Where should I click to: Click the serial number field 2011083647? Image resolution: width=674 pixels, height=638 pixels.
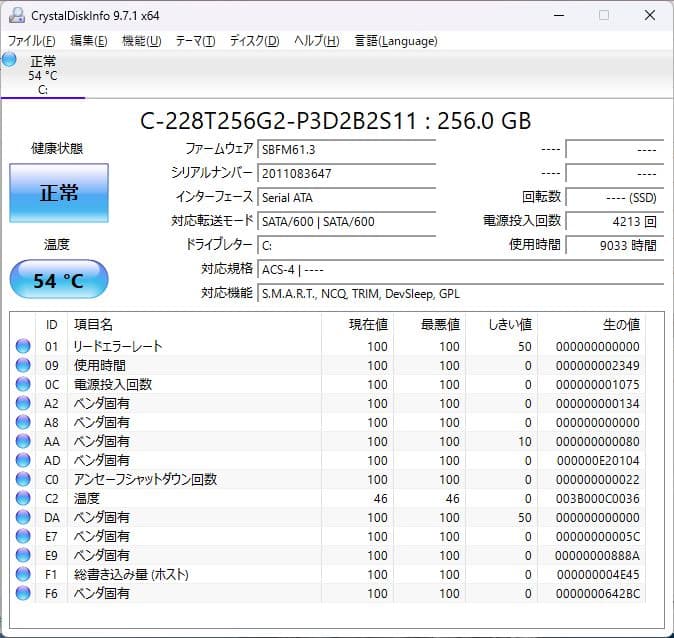pos(346,174)
